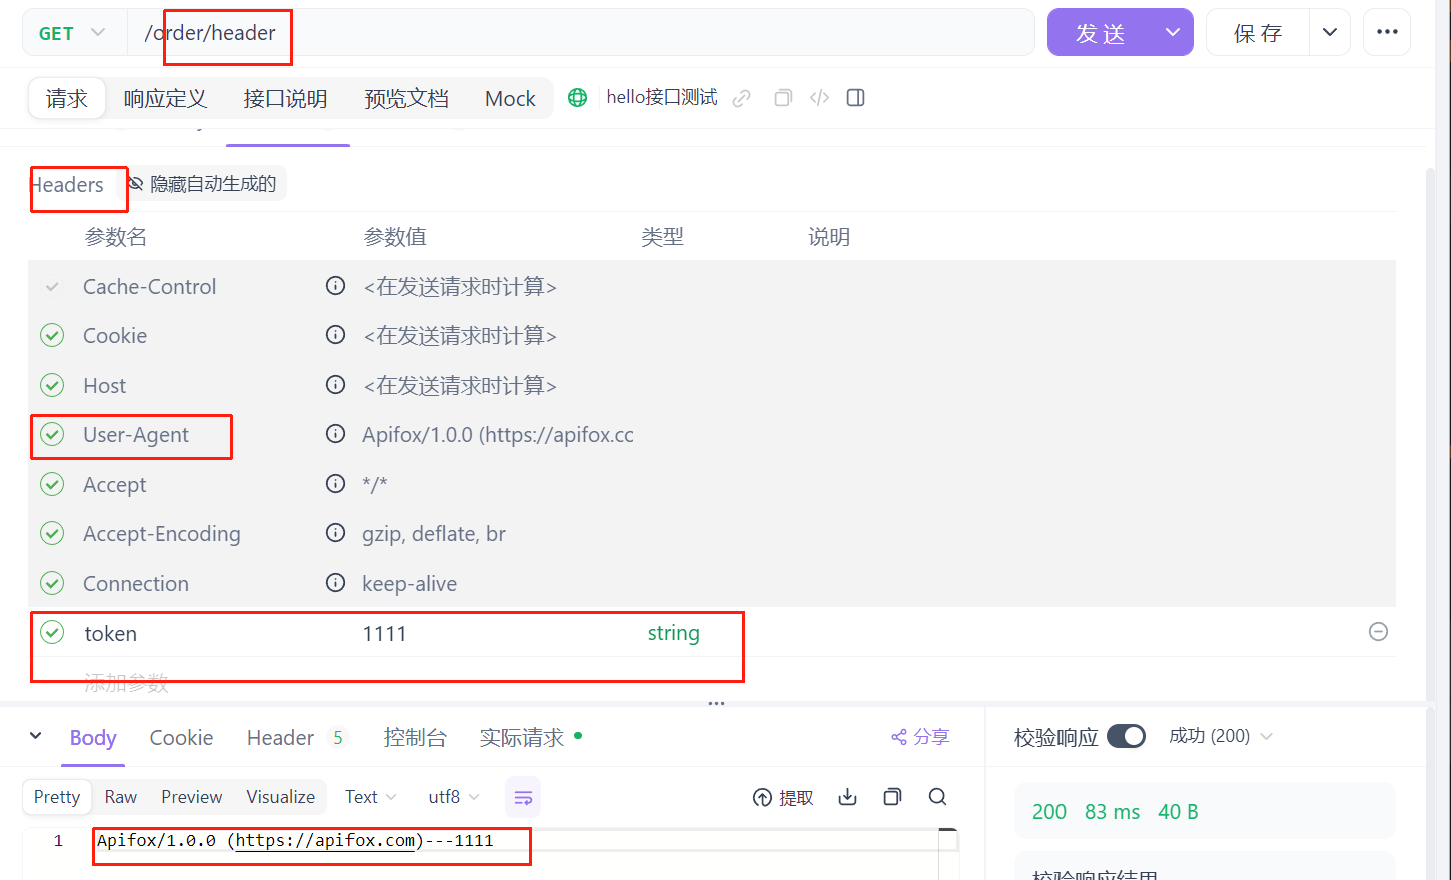Click the link icon beside hello接口测试

point(741,98)
